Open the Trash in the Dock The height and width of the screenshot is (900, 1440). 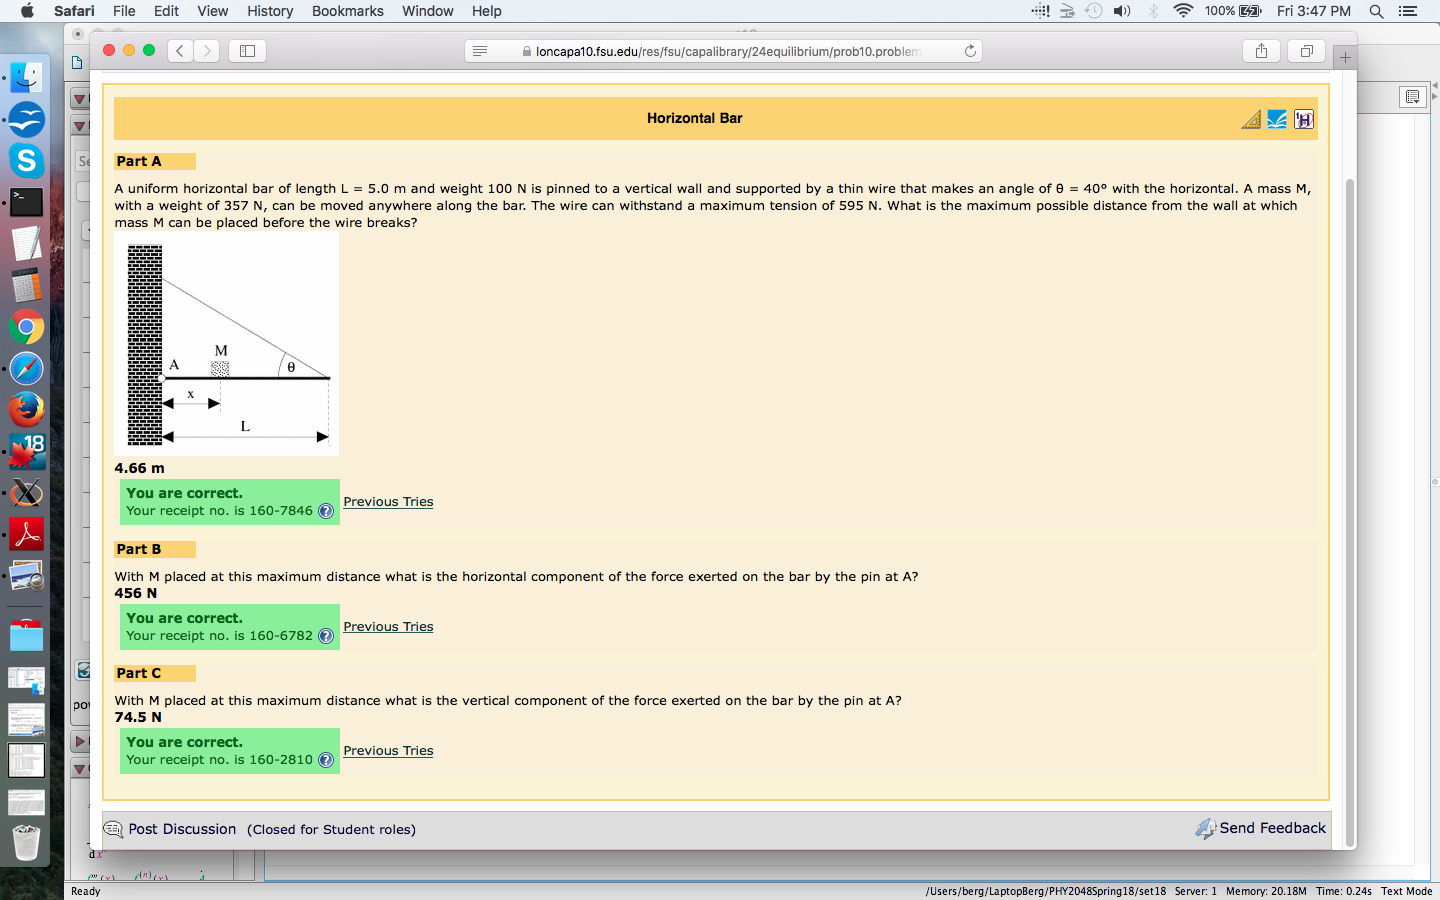click(27, 842)
